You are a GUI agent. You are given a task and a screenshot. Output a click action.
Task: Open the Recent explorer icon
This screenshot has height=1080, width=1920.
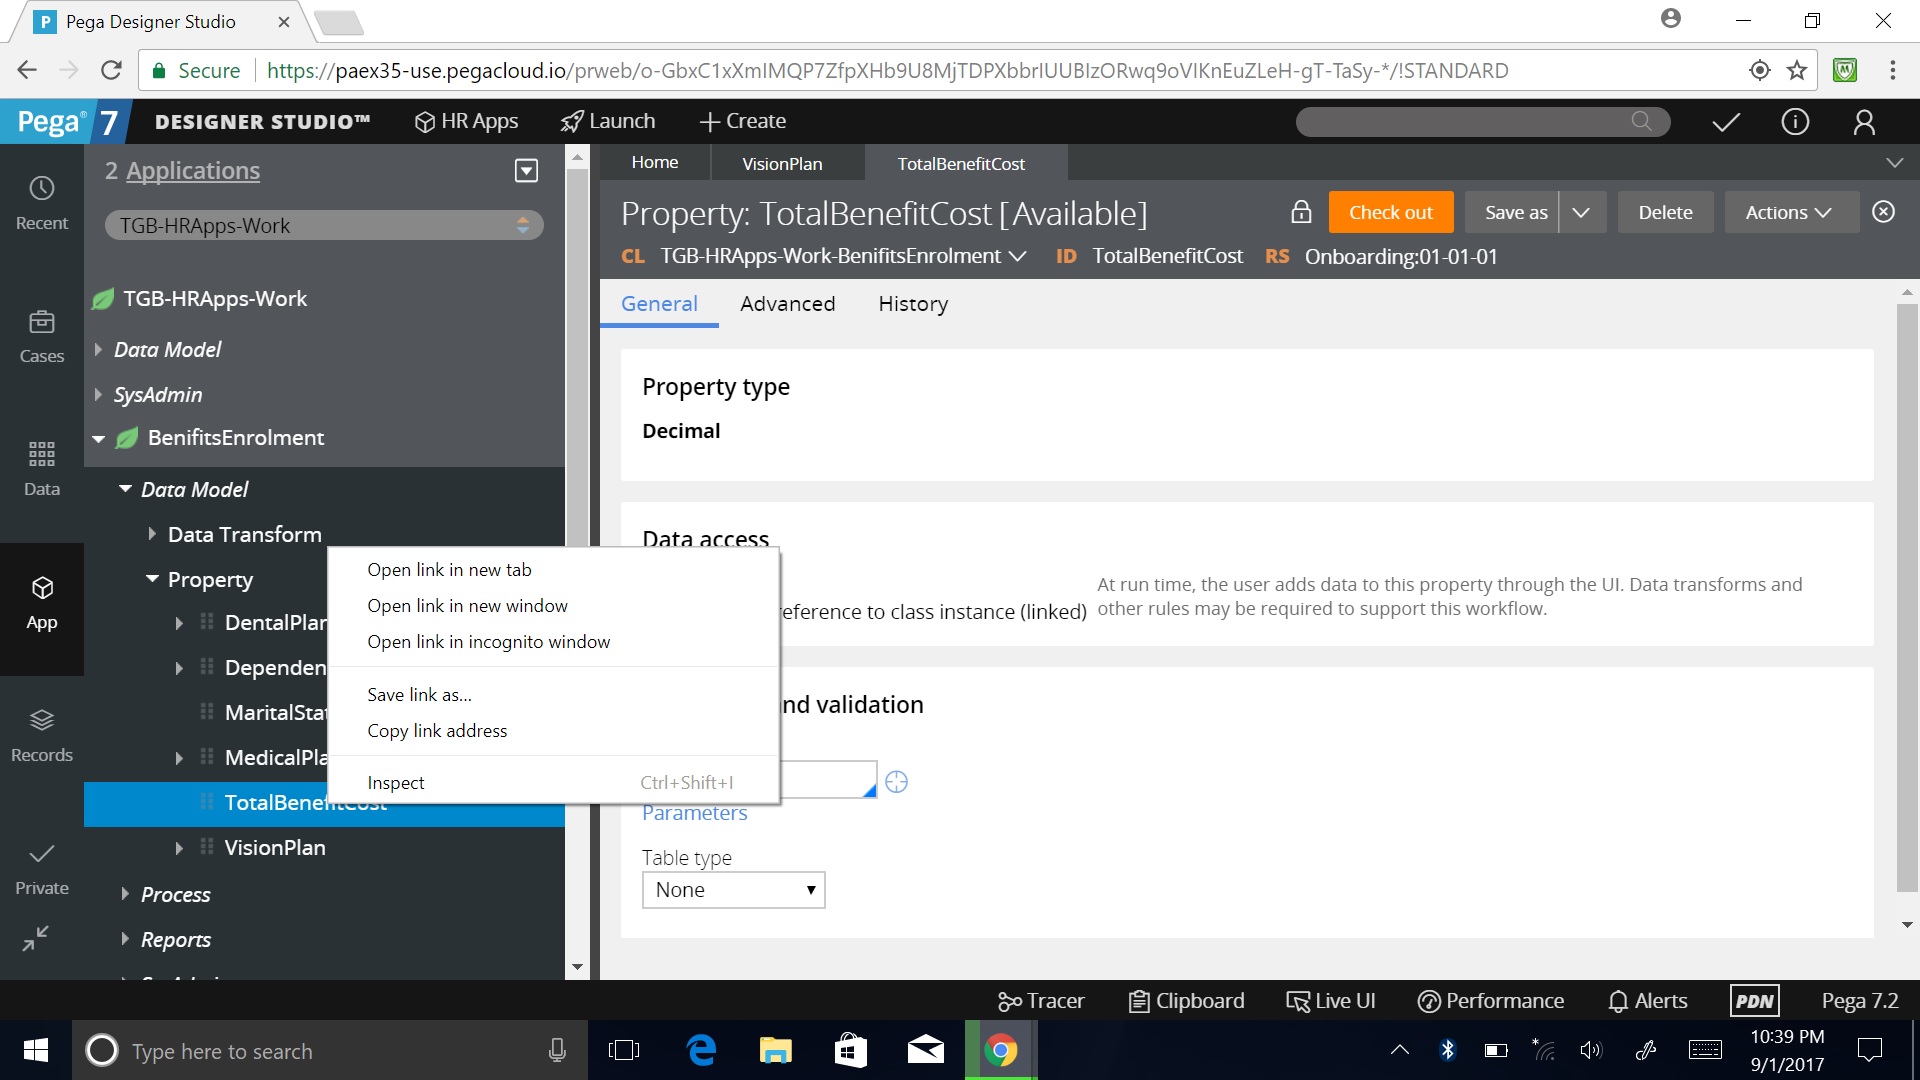click(42, 204)
